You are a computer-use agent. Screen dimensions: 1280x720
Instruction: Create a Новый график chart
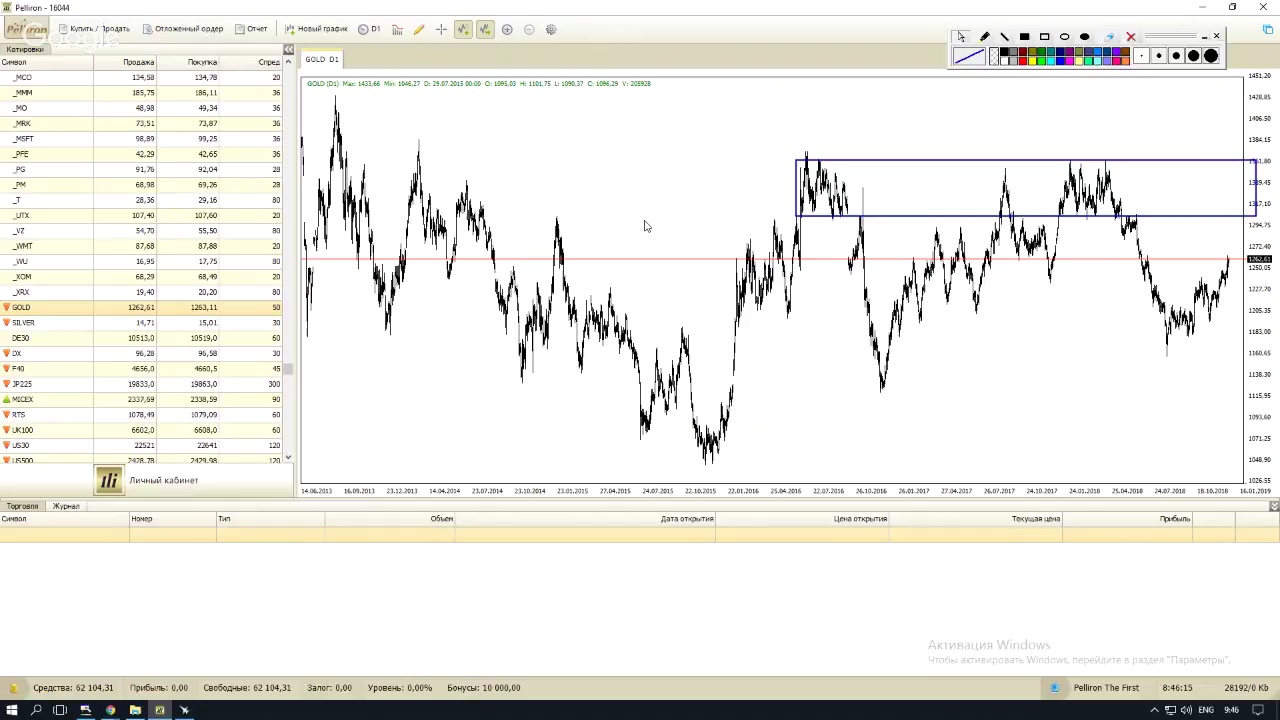pyautogui.click(x=316, y=29)
